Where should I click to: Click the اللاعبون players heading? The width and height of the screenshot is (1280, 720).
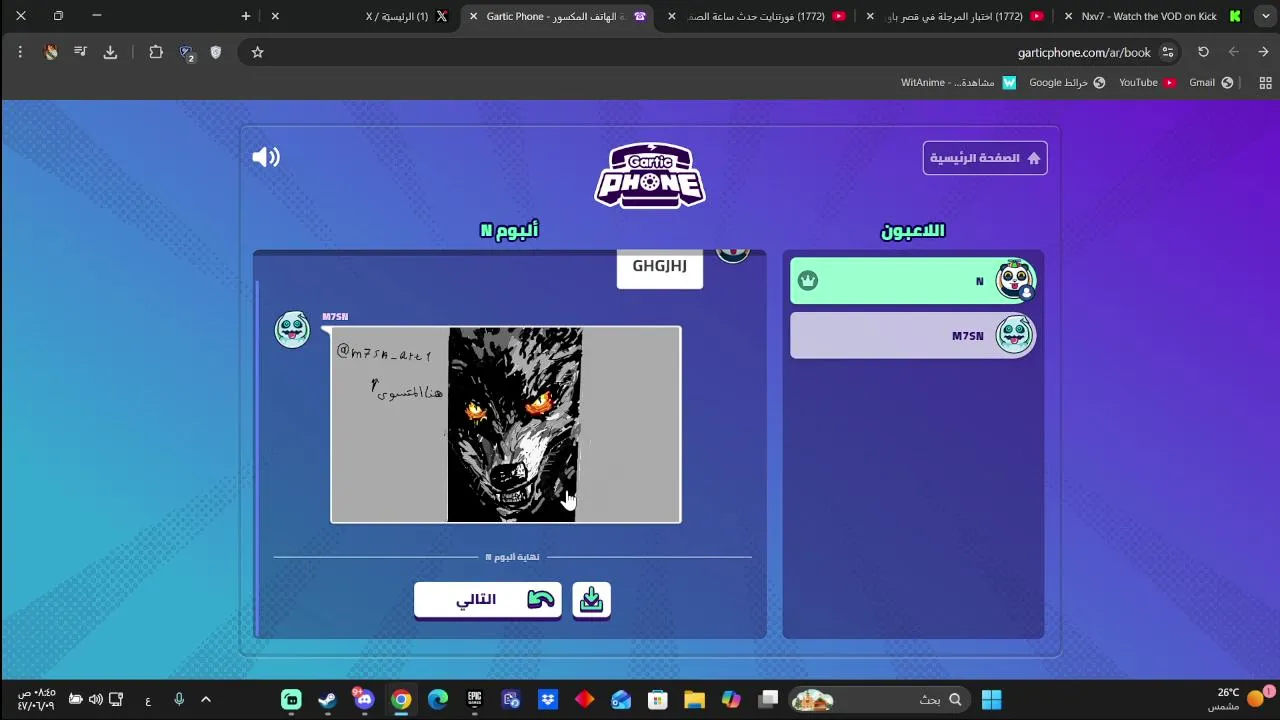click(x=913, y=231)
